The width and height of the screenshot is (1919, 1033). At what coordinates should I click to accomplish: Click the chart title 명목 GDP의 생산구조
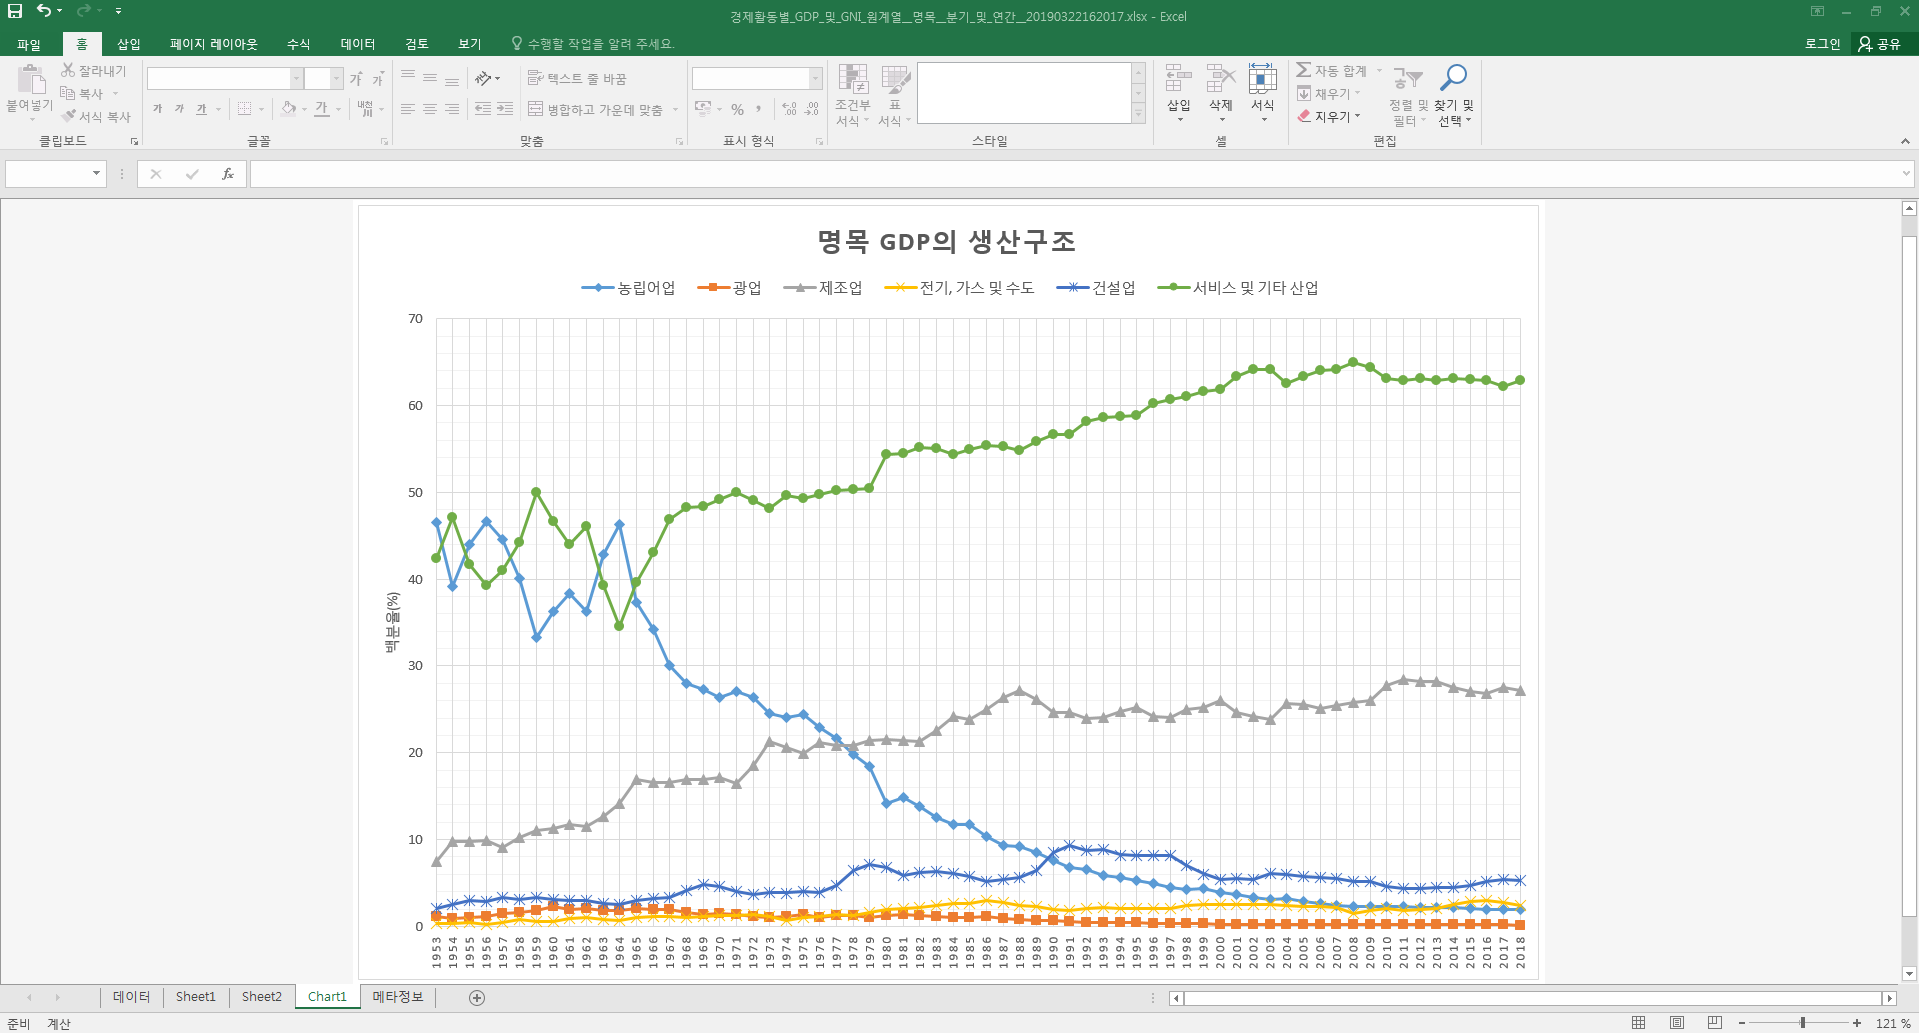coord(946,241)
